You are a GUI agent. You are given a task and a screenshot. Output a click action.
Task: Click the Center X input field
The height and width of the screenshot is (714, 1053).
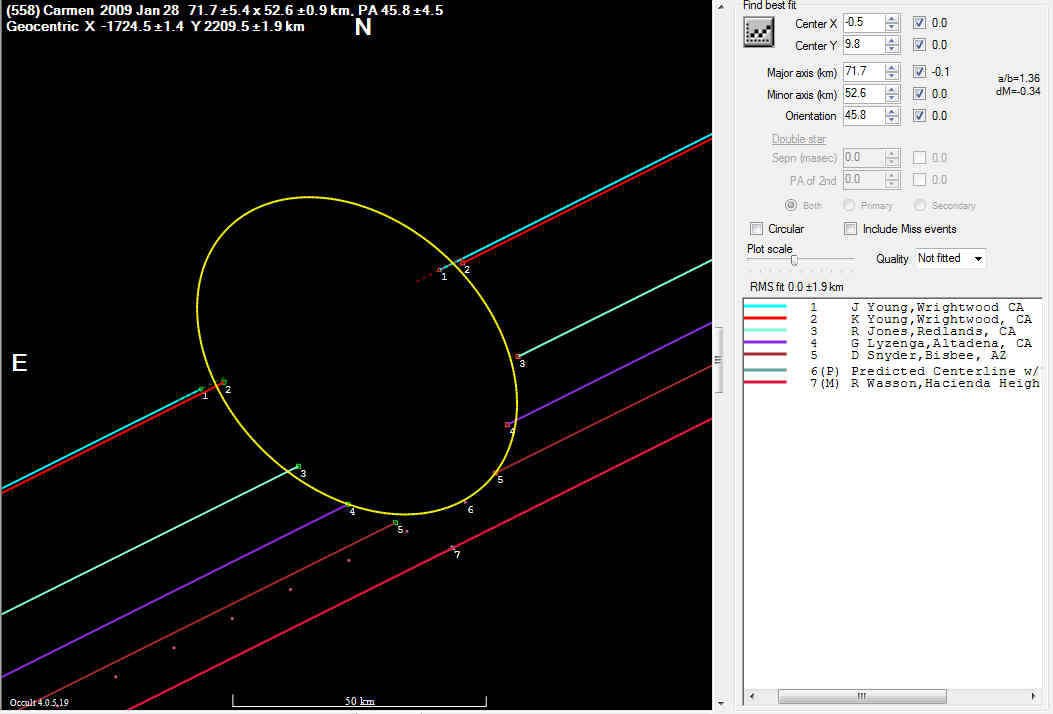pyautogui.click(x=864, y=23)
